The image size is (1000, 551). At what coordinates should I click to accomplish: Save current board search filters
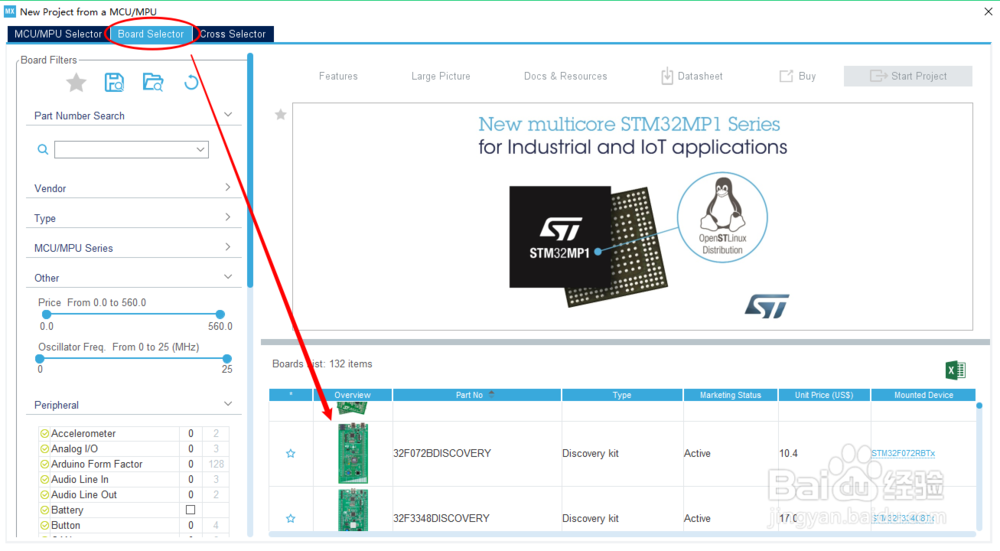(x=114, y=82)
